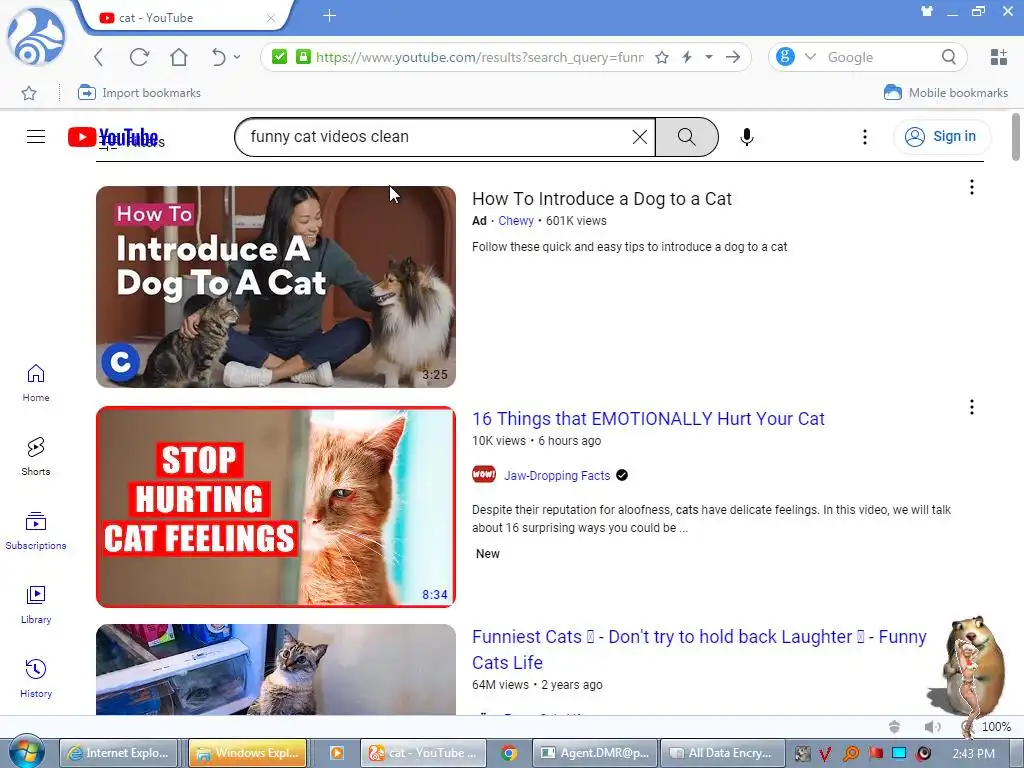Screen dimensions: 1024x768
Task: Clear the YouTube search query with X
Action: 640,136
